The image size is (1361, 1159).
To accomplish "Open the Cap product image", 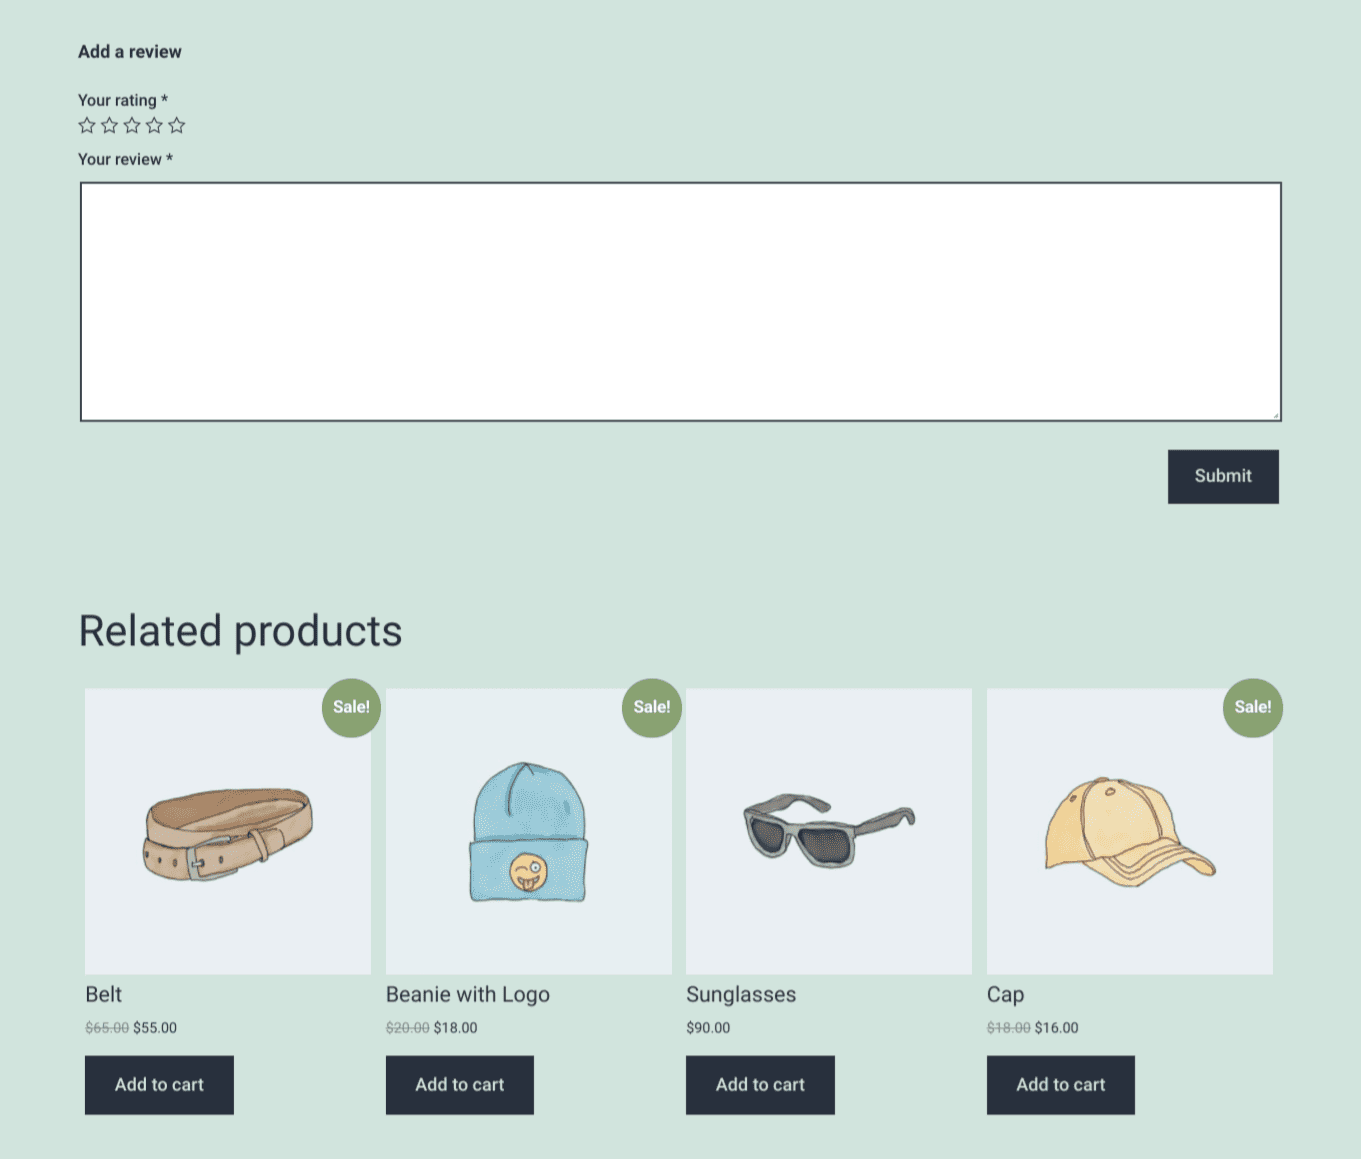I will pos(1129,830).
